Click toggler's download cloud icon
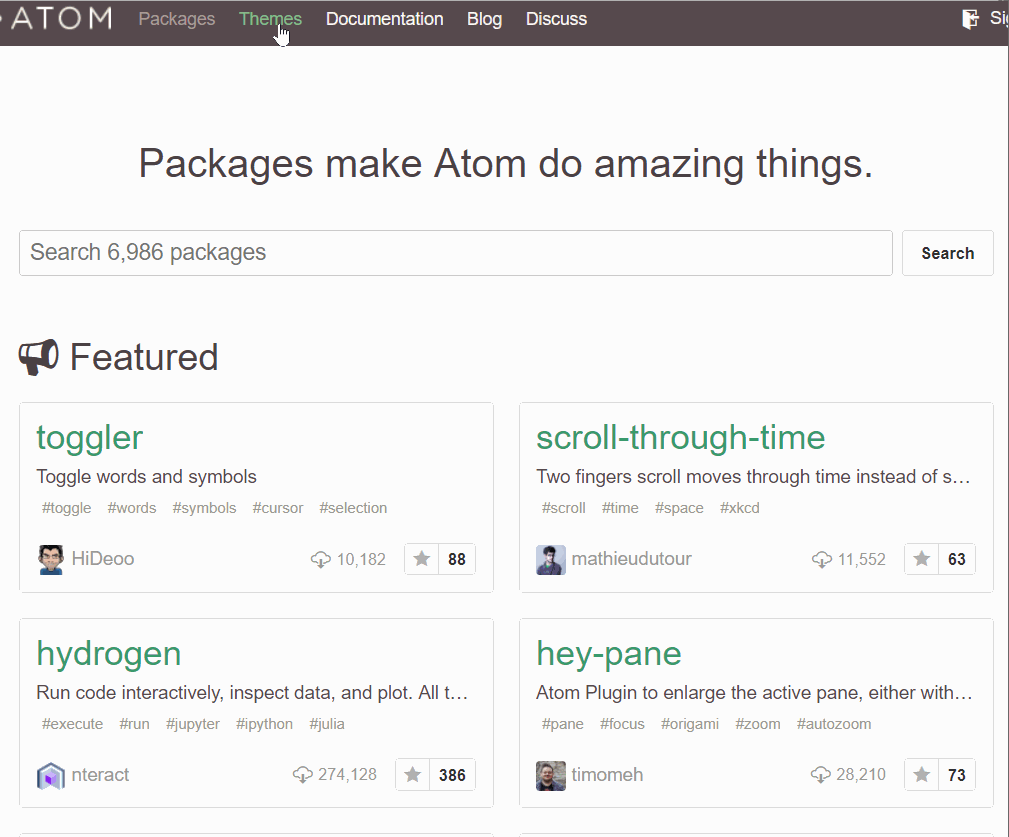The height and width of the screenshot is (837, 1009). point(320,560)
